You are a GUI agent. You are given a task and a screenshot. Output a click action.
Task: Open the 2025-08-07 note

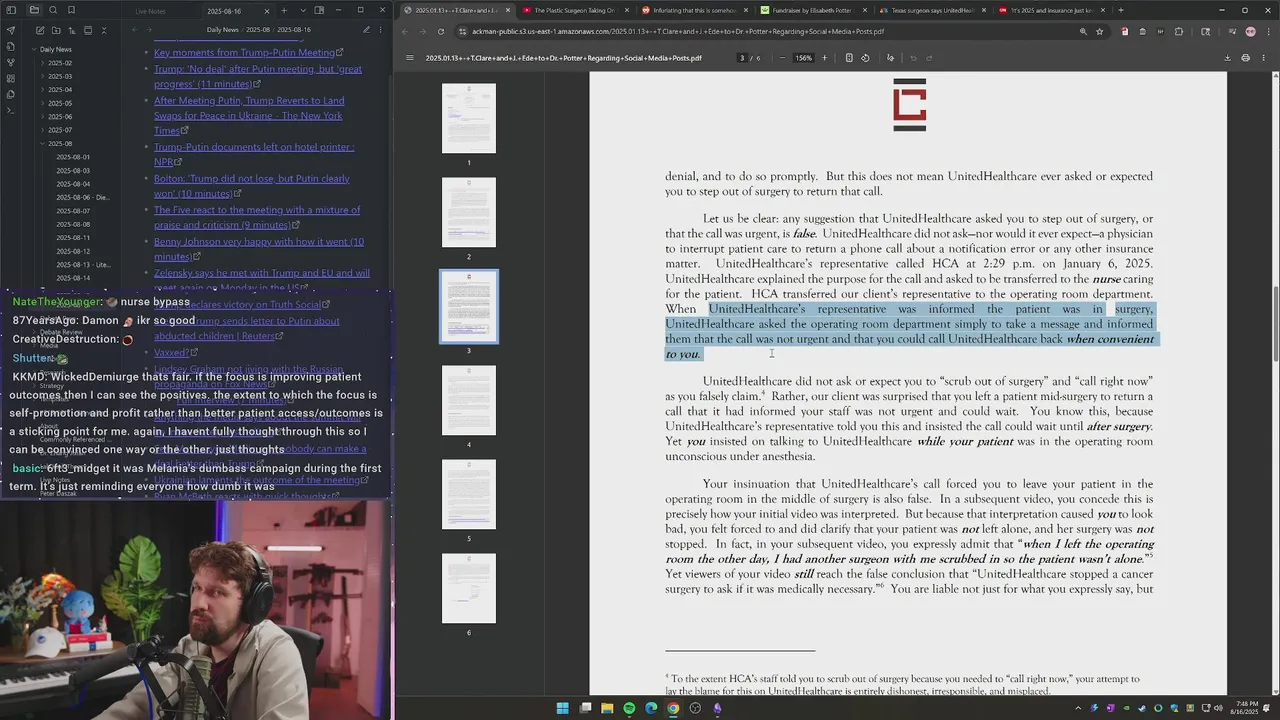73,211
